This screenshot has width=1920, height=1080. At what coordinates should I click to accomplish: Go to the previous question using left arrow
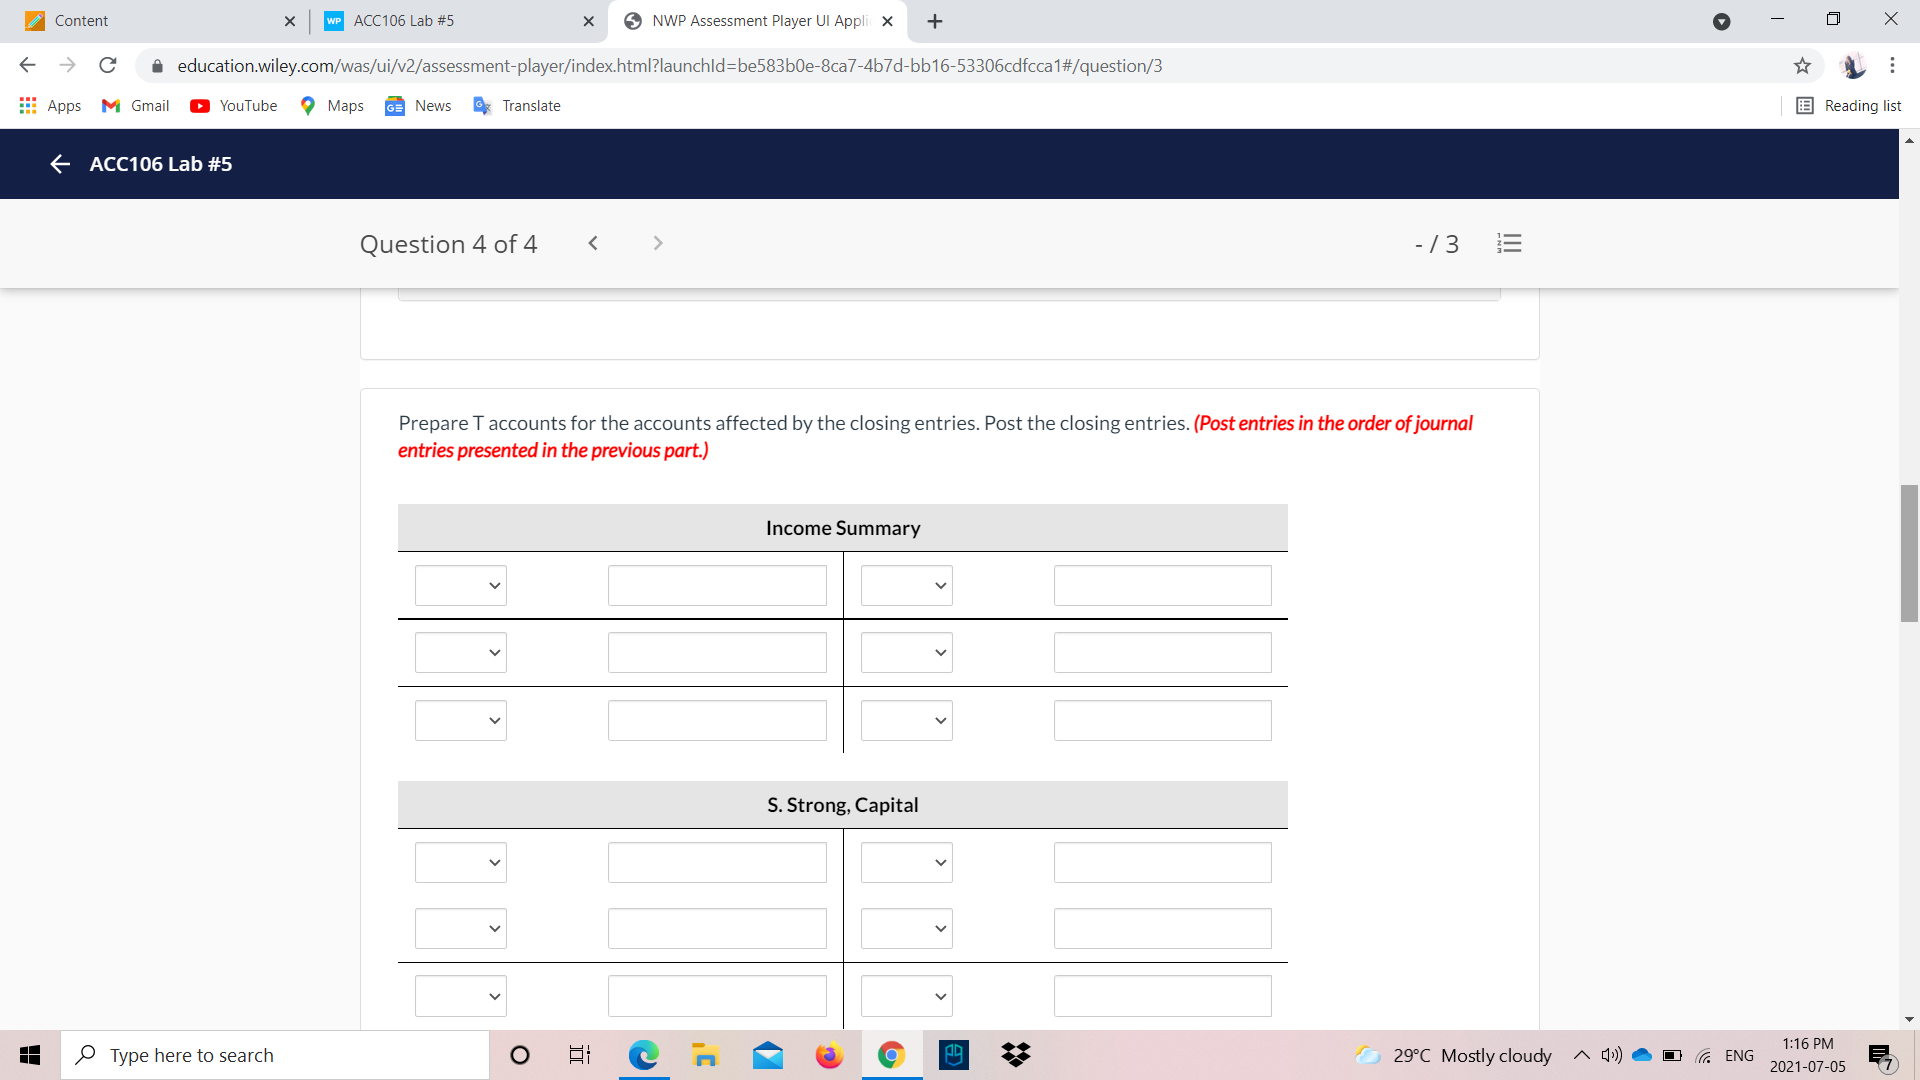click(x=594, y=243)
